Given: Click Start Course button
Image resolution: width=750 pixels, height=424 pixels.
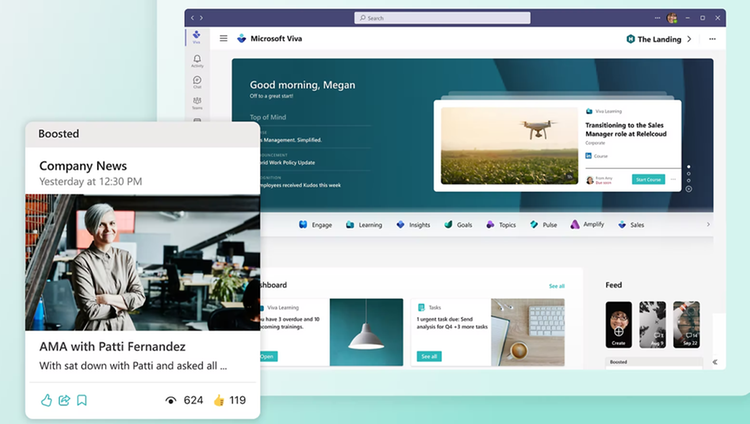Looking at the screenshot, I should click(648, 179).
